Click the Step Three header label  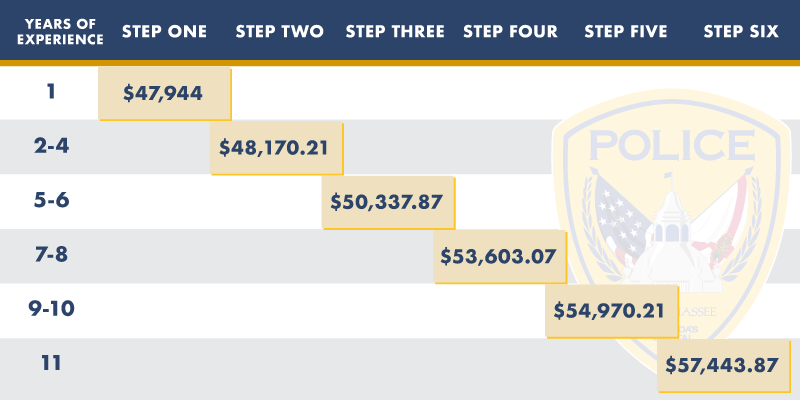[395, 32]
